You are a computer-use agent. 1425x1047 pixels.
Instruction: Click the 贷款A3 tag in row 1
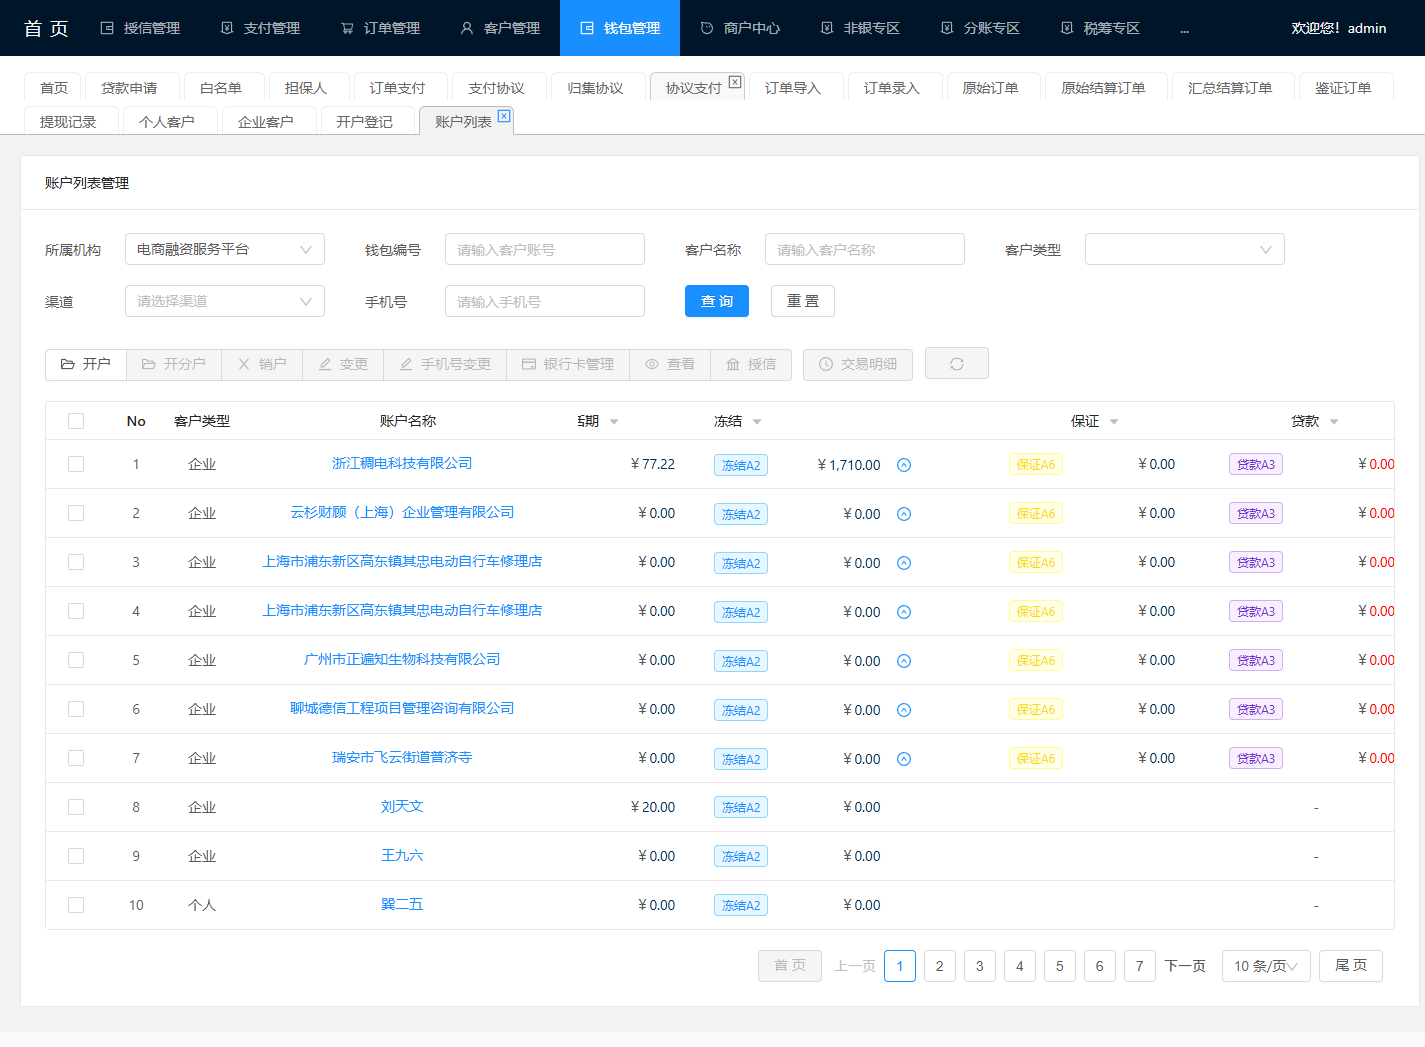(1256, 464)
